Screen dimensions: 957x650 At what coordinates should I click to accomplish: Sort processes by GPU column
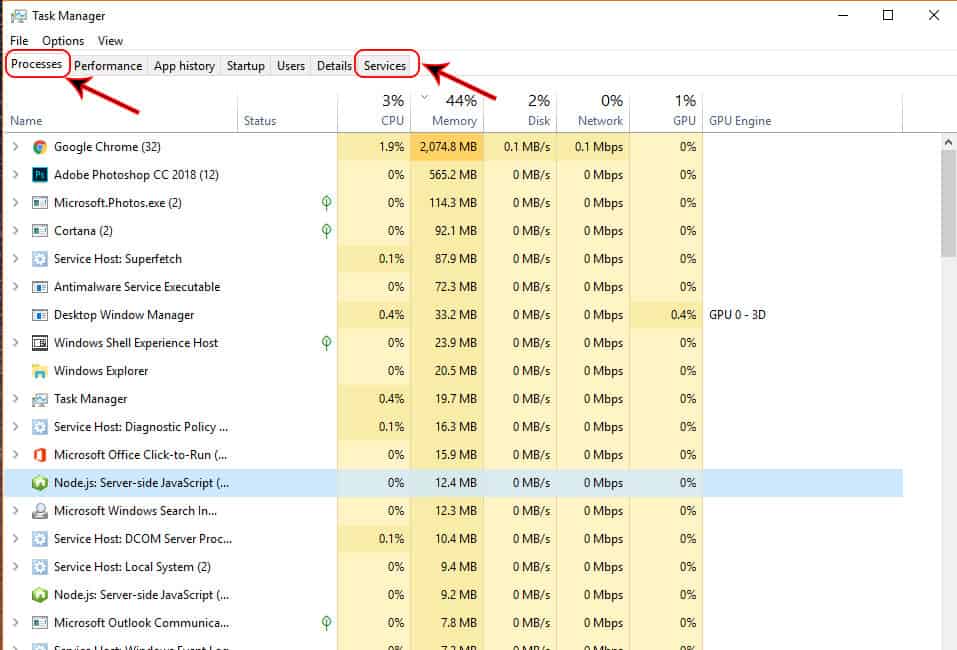666,112
